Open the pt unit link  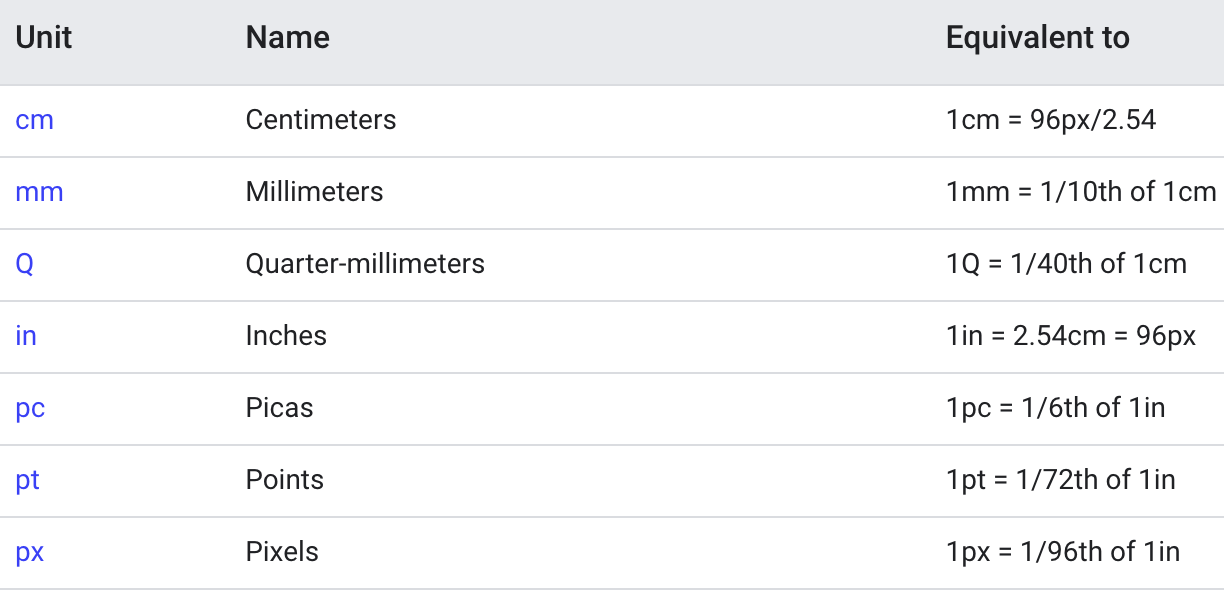(x=28, y=481)
